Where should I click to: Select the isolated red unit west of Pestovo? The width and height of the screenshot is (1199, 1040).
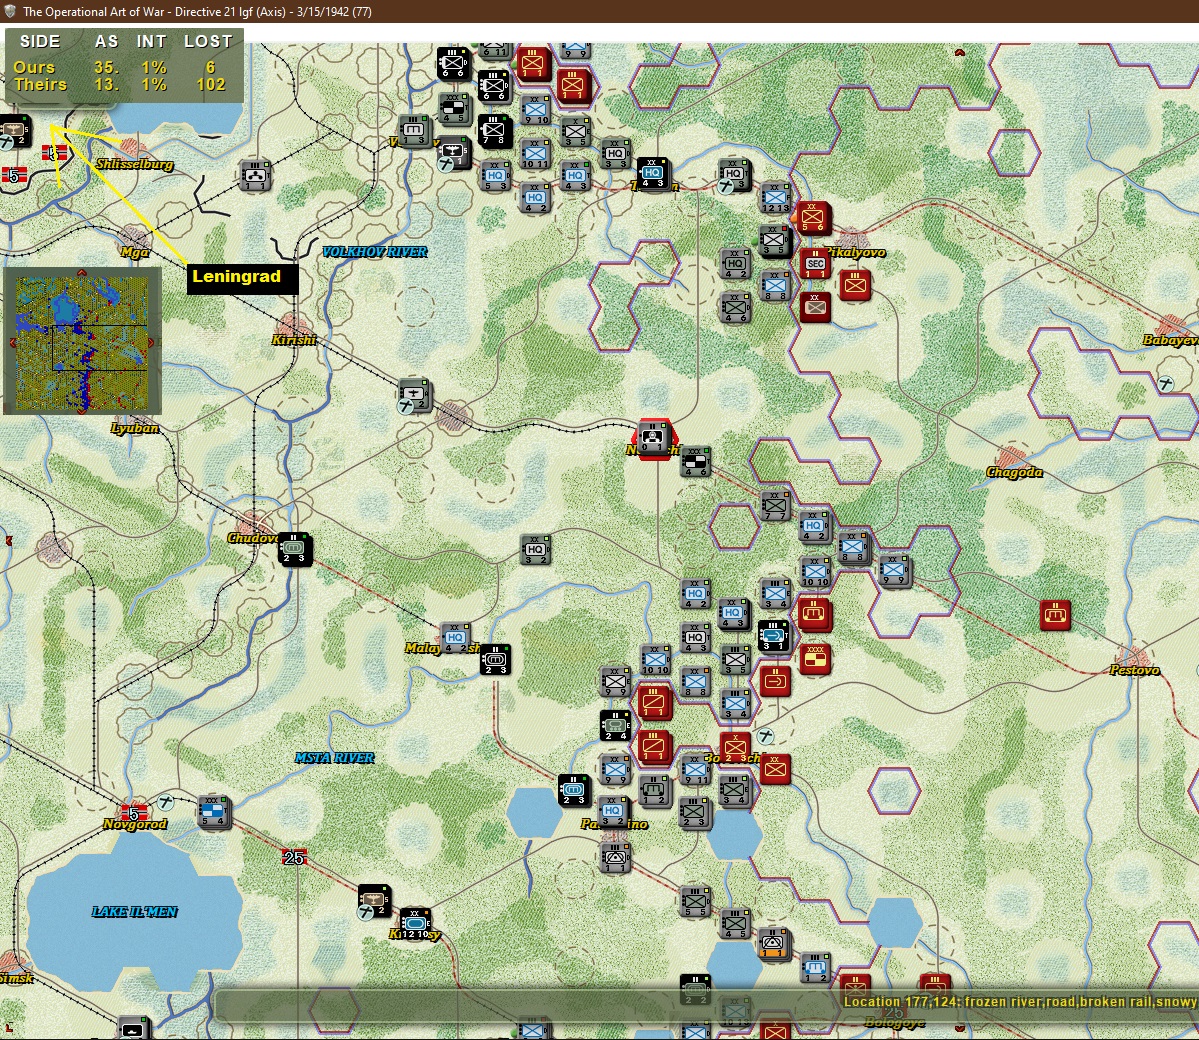[1055, 615]
